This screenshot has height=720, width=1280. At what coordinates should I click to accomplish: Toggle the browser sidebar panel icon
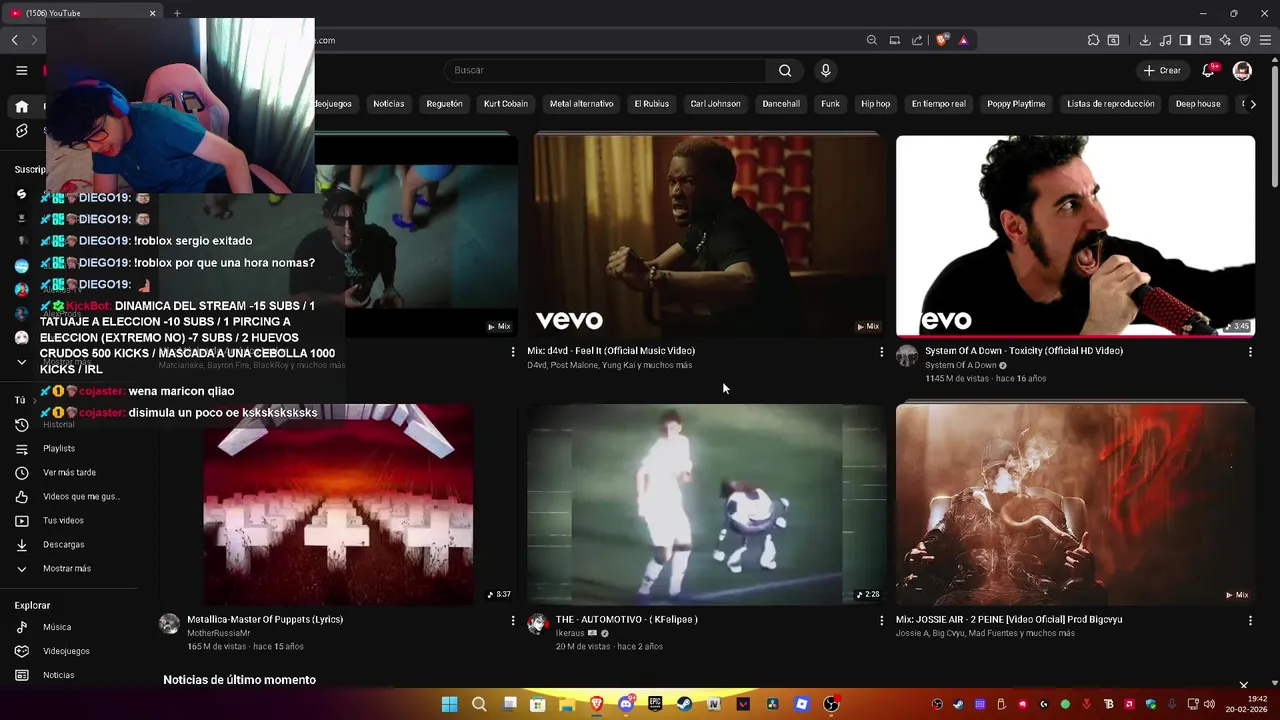(1185, 40)
